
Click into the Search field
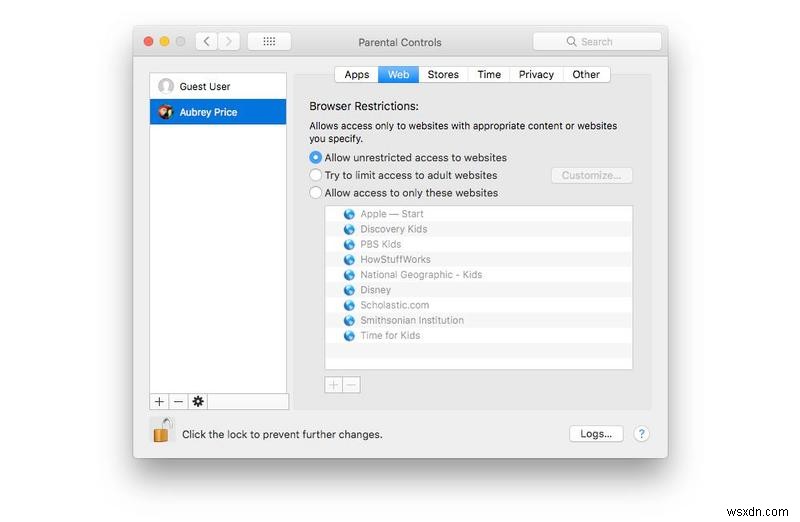597,41
